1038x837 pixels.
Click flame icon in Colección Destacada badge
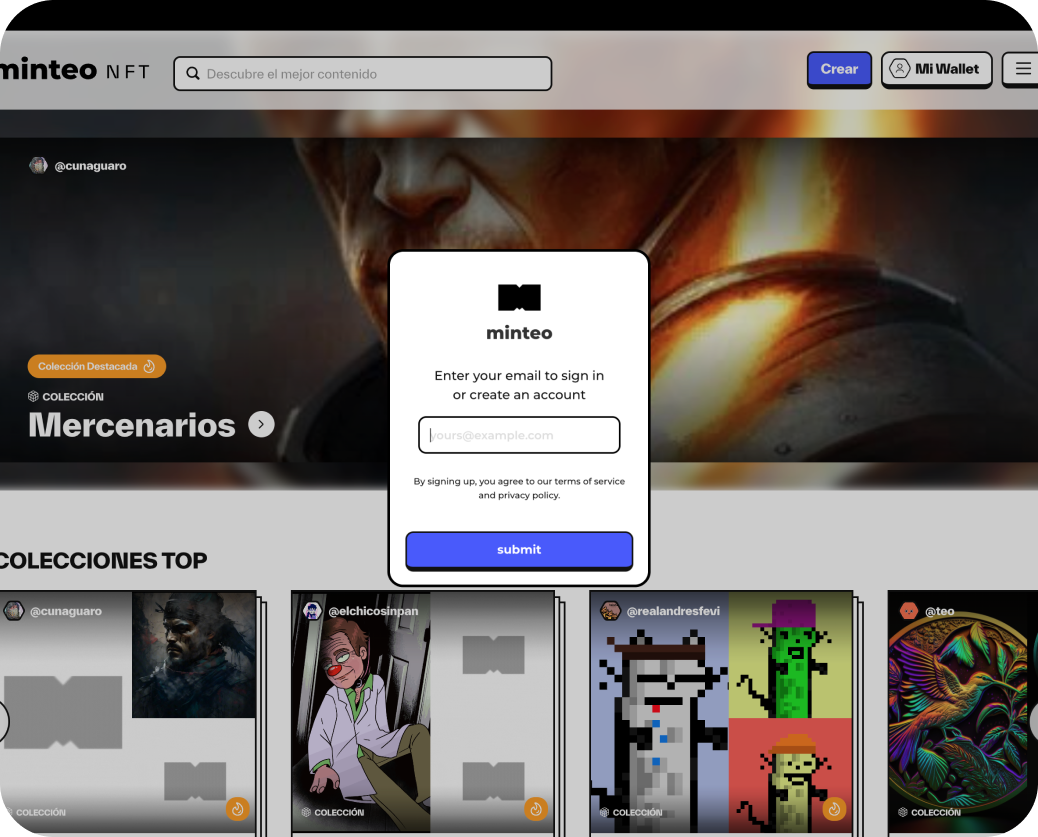click(150, 366)
